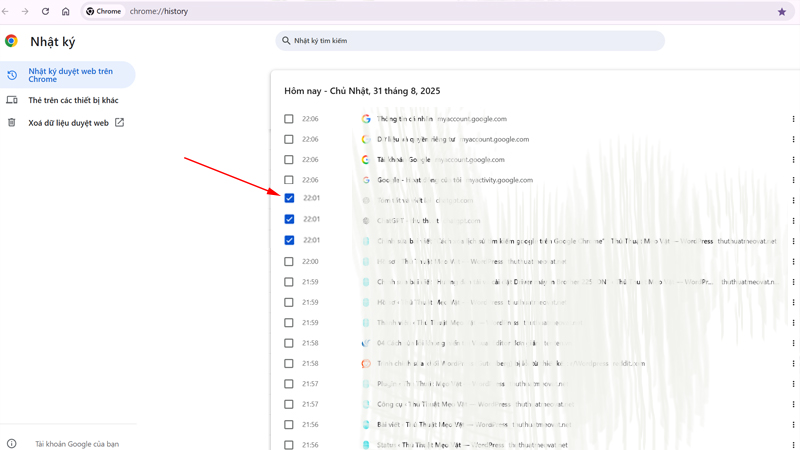Viewport: 800px width, 450px height.
Task: Tick the checkbox of the first 22:06 entry
Action: click(289, 119)
